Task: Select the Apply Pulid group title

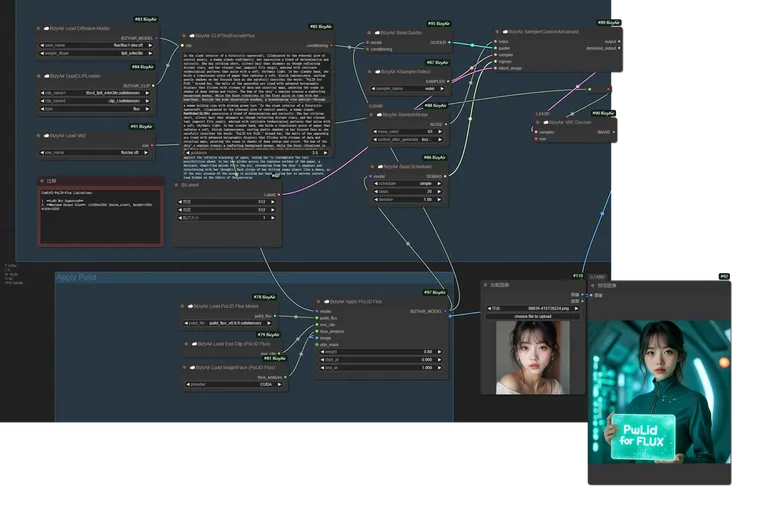Action: (x=76, y=277)
